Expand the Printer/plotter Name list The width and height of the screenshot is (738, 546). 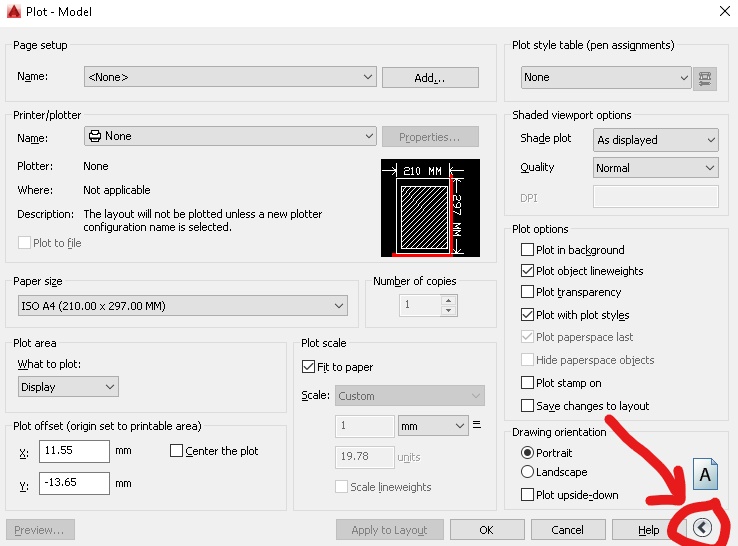click(x=229, y=136)
